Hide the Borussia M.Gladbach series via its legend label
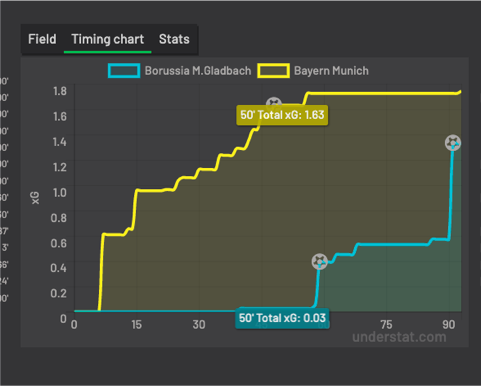The image size is (481, 386). [198, 71]
